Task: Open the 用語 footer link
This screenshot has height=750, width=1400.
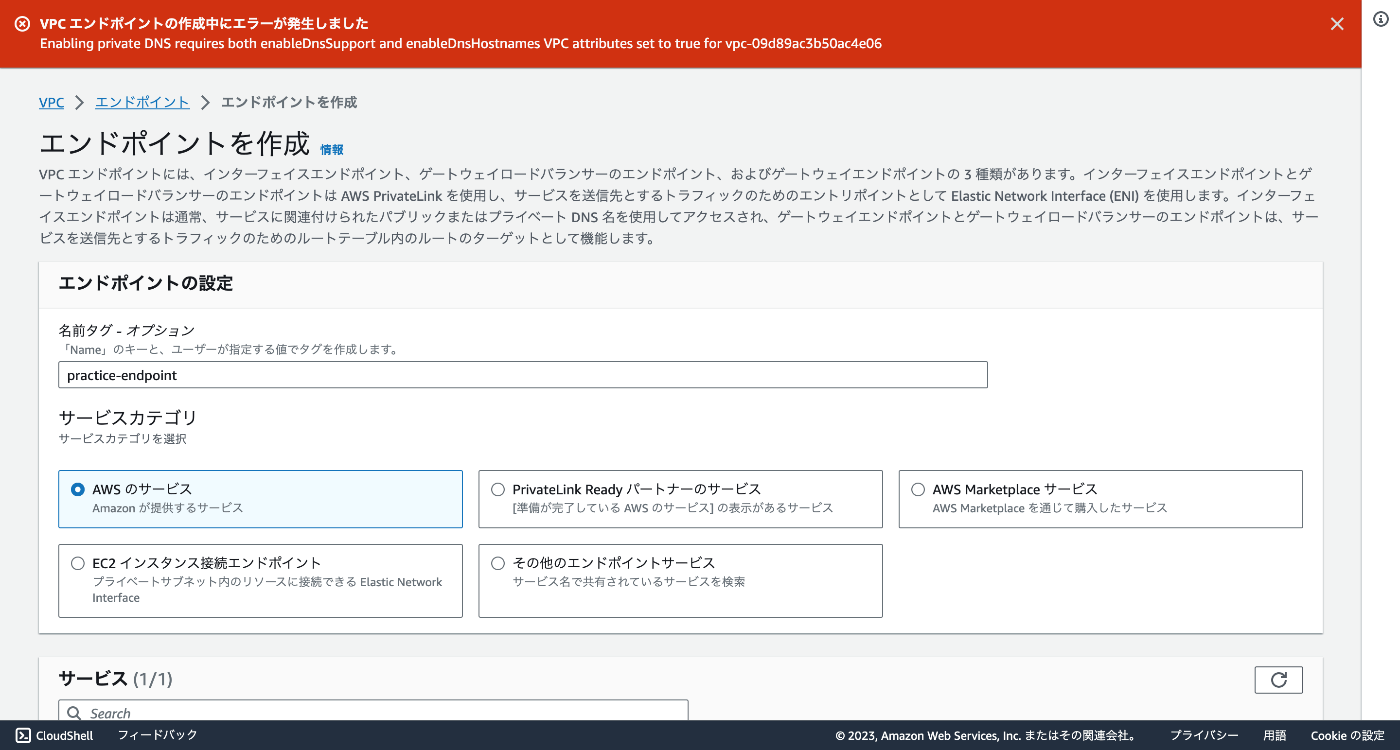Action: [x=1275, y=735]
